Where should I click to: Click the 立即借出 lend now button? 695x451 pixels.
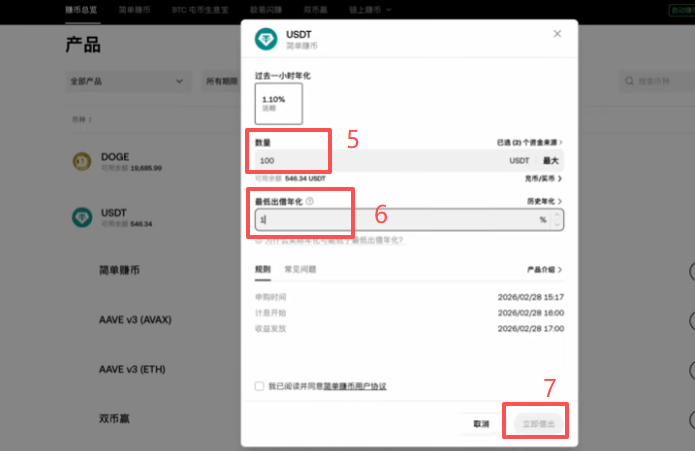click(538, 424)
